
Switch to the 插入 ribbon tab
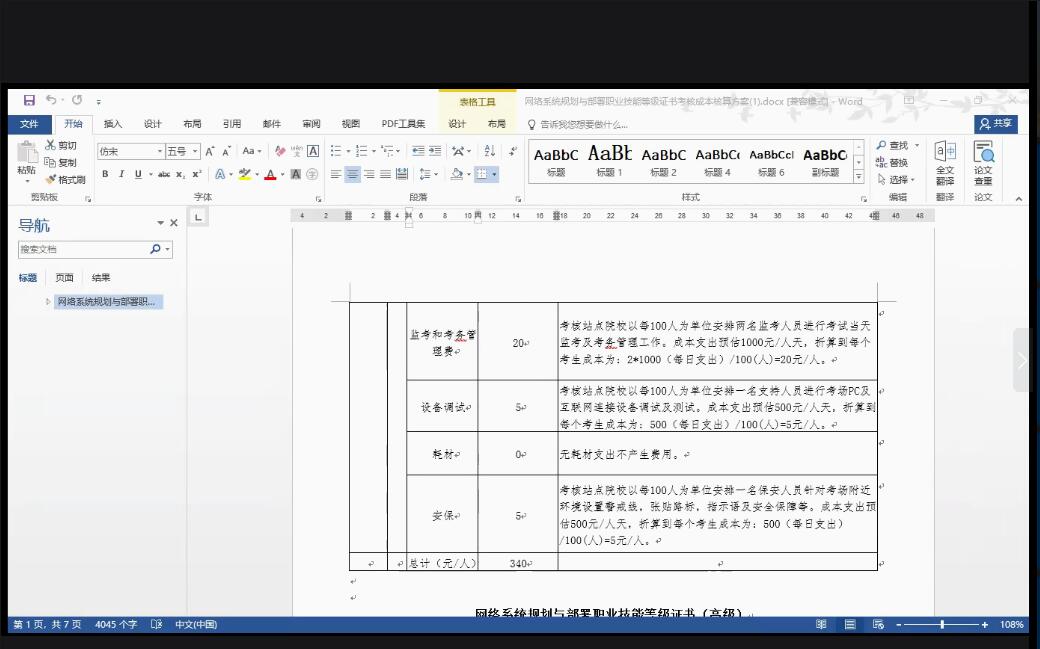click(113, 124)
